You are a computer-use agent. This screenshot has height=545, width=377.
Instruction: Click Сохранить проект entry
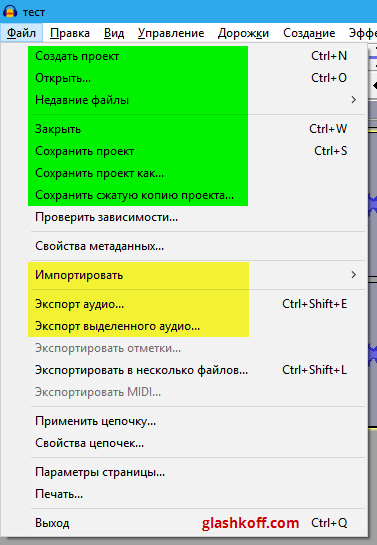184,151
